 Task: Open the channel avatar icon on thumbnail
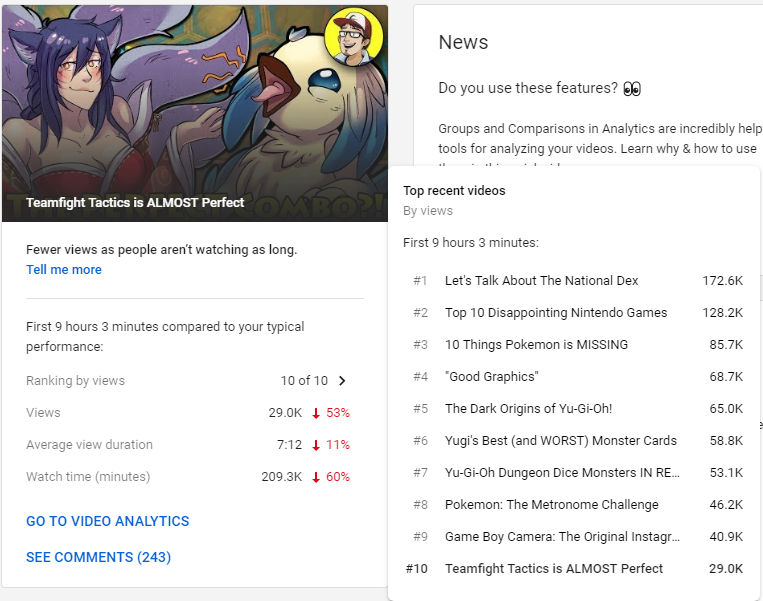(x=354, y=36)
